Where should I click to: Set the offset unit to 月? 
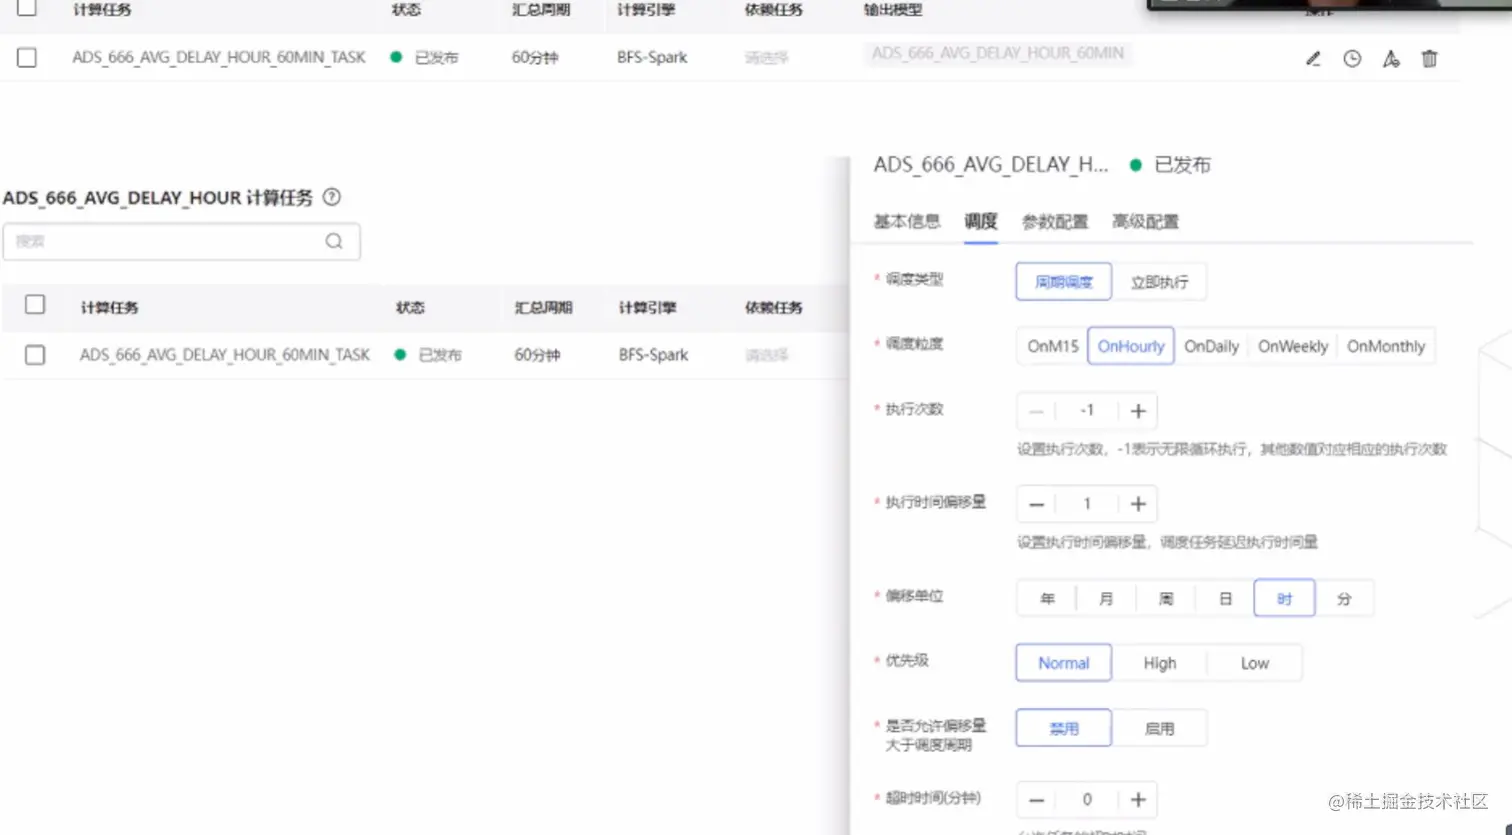[1106, 598]
